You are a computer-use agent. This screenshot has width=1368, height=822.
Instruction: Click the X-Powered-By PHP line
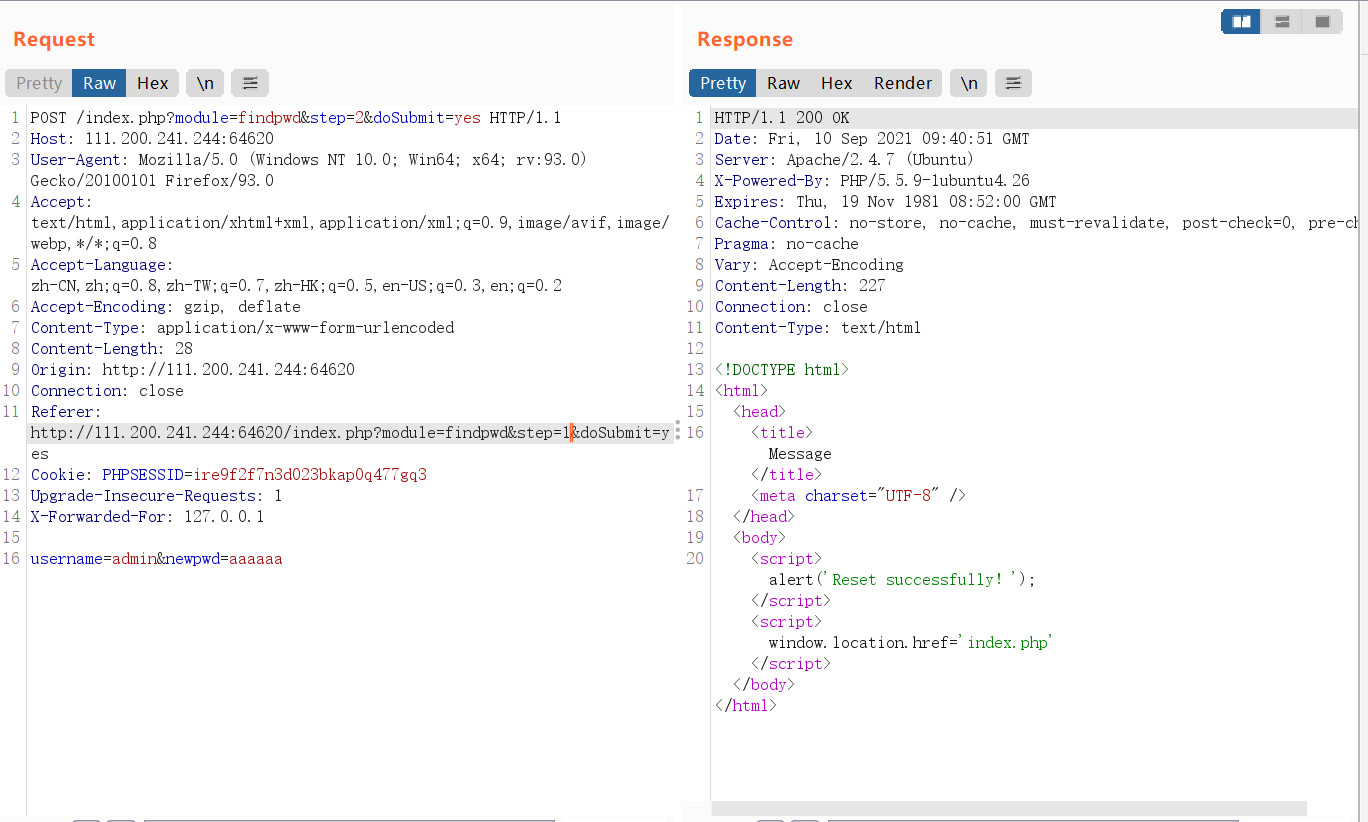[872, 181]
